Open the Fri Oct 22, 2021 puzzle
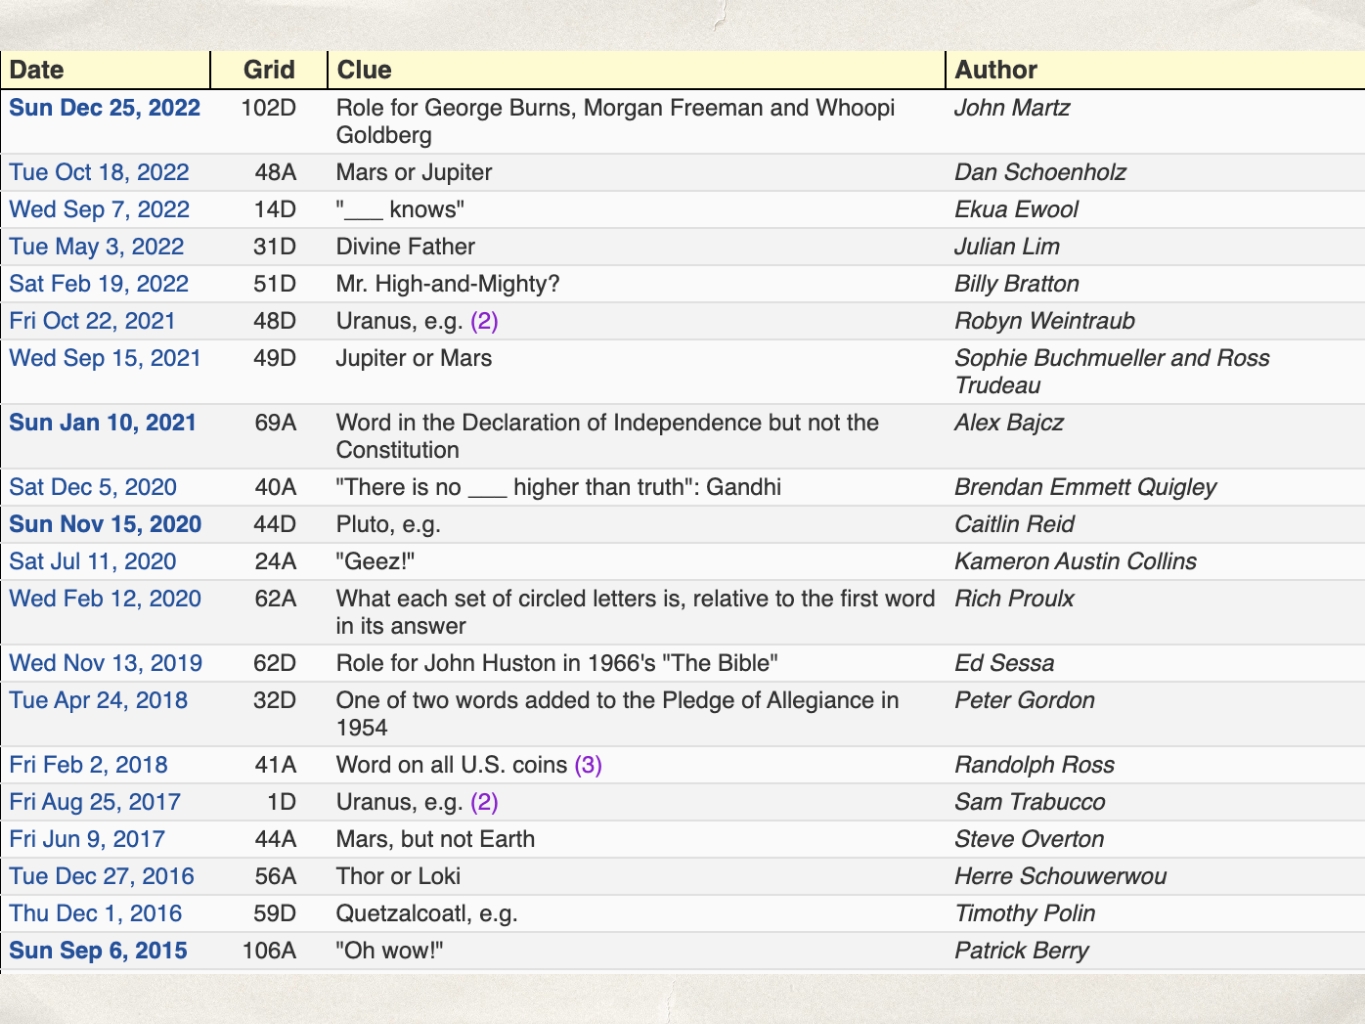This screenshot has height=1024, width=1365. (x=92, y=321)
